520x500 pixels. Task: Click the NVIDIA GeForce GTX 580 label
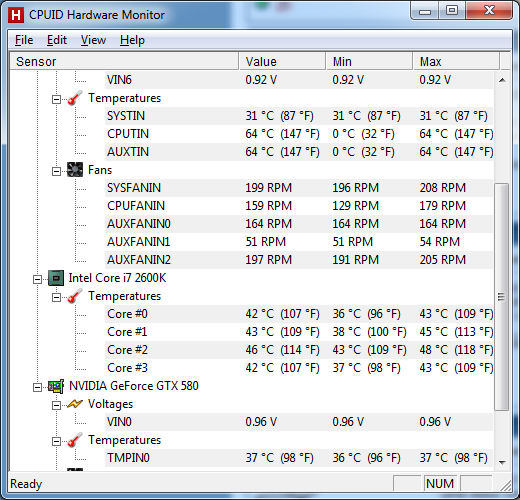(x=134, y=386)
